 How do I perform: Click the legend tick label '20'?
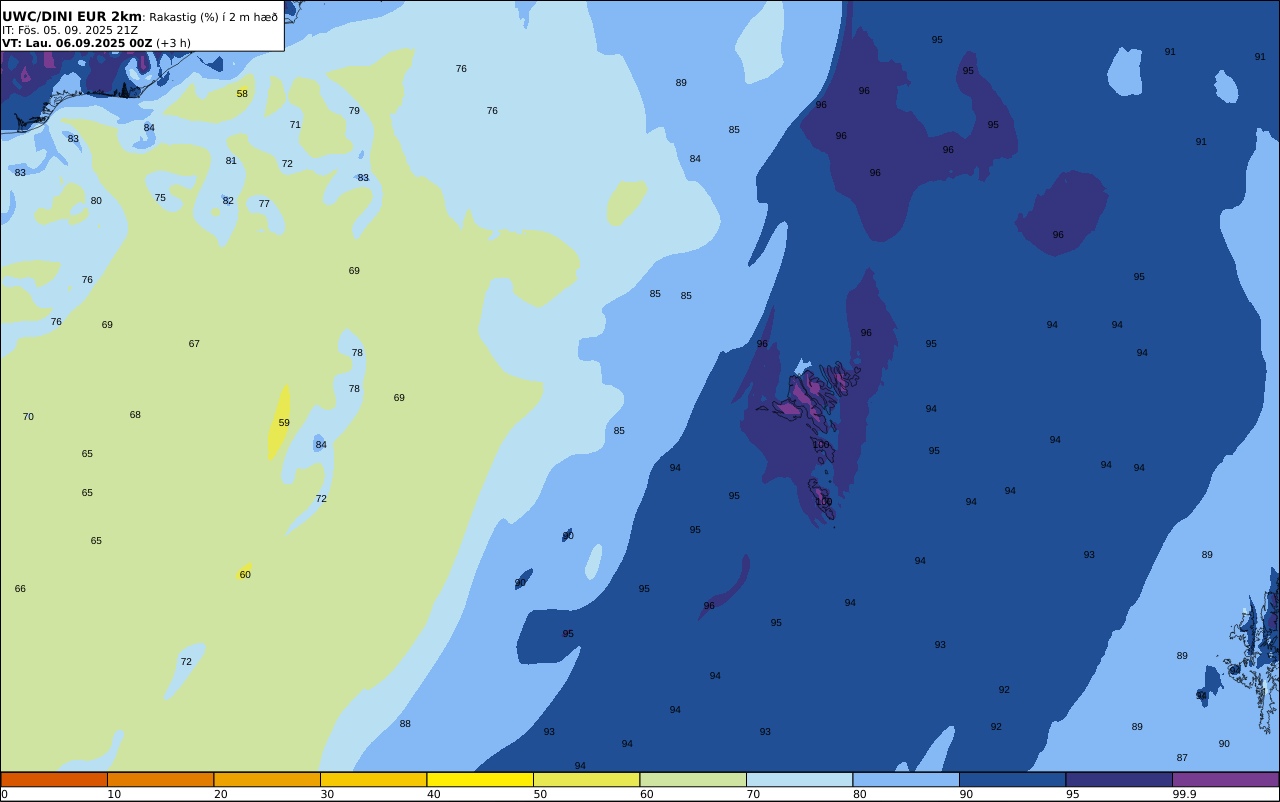[220, 794]
